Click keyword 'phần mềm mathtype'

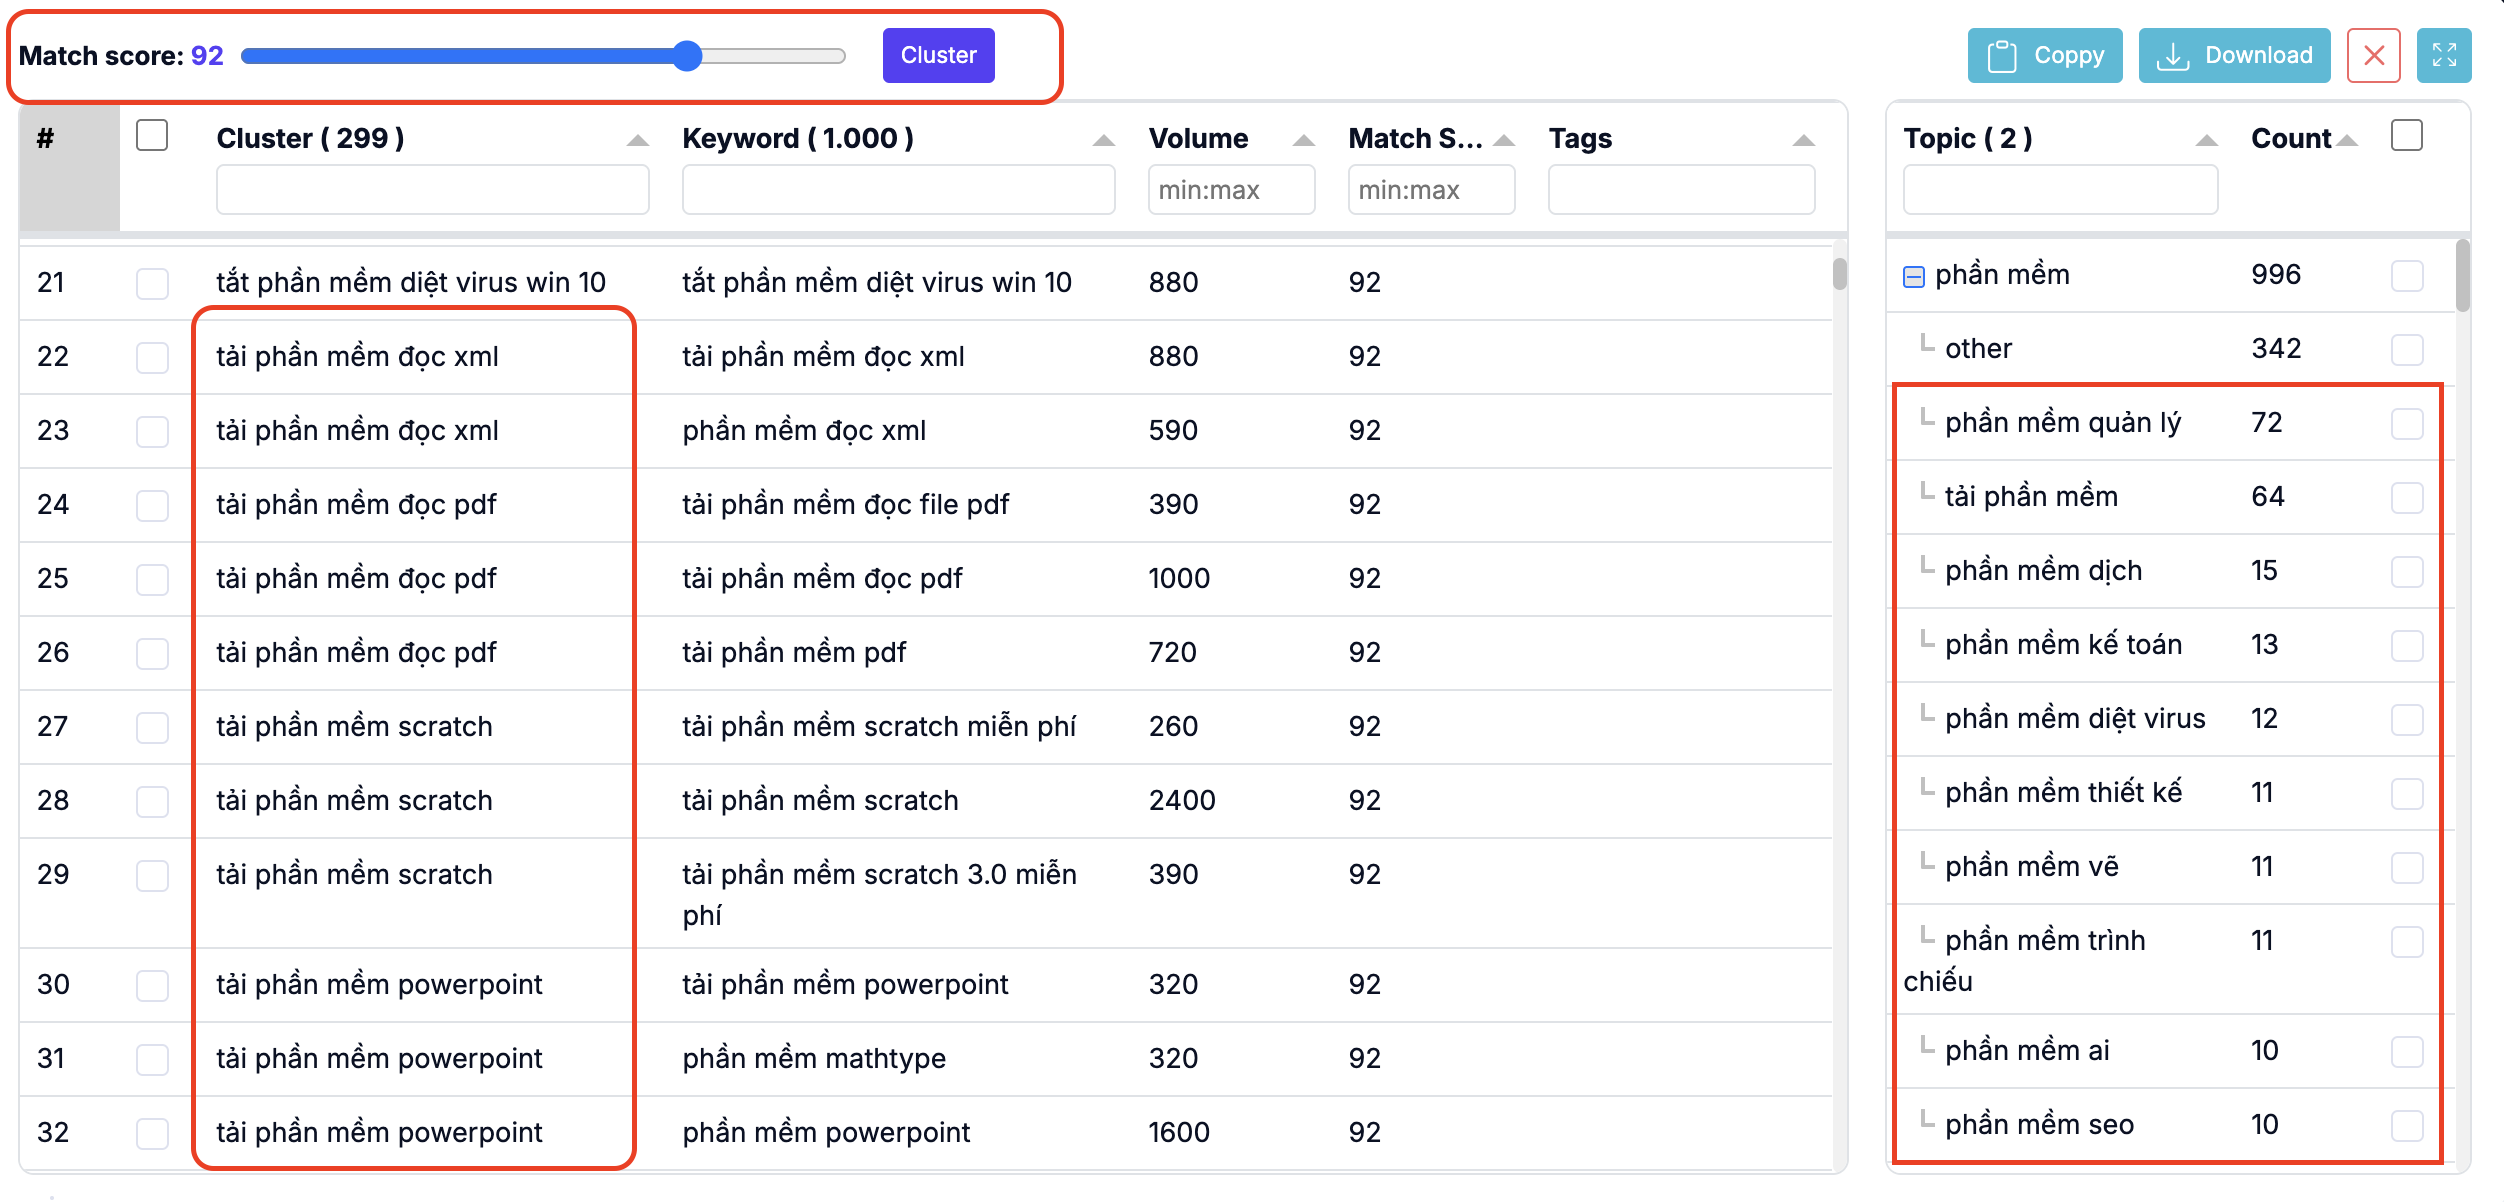tap(814, 1058)
